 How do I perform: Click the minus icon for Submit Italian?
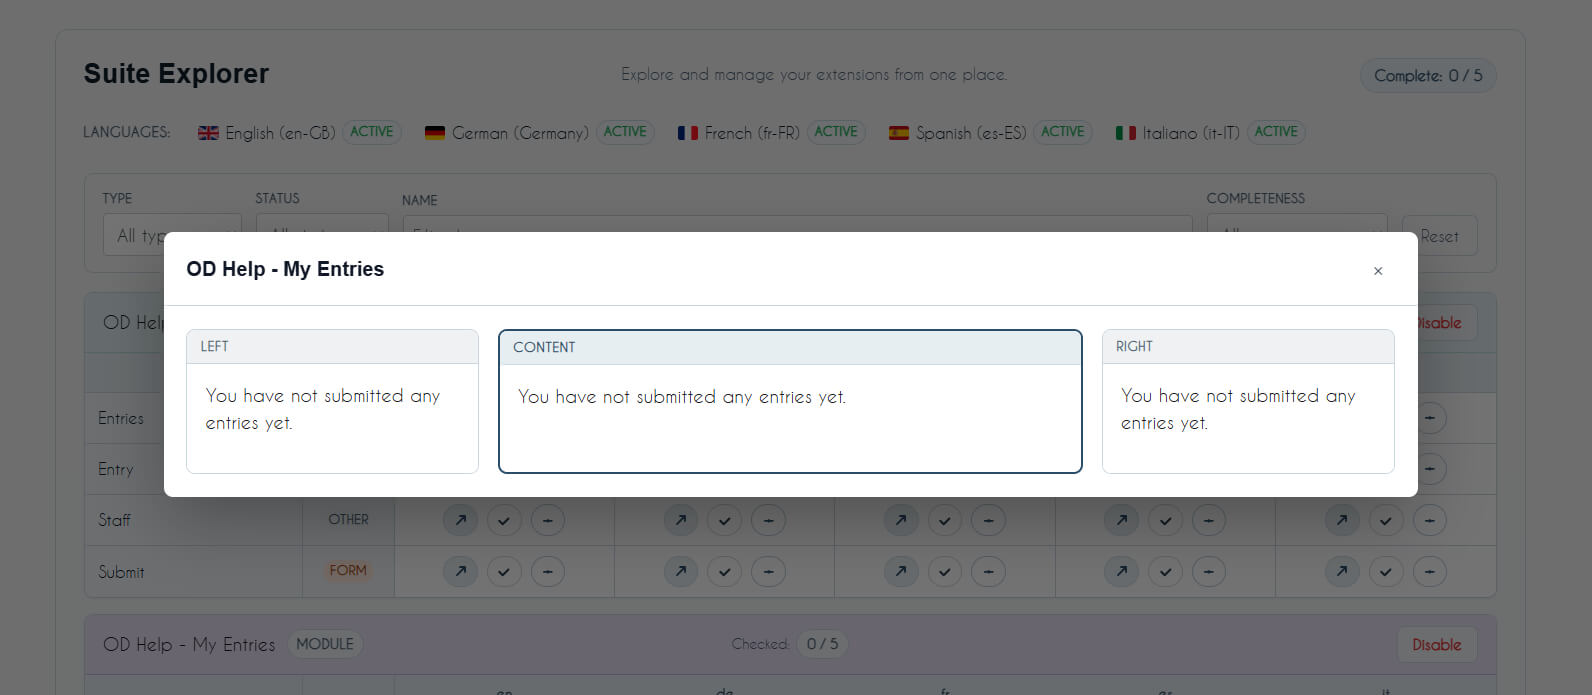(1429, 571)
